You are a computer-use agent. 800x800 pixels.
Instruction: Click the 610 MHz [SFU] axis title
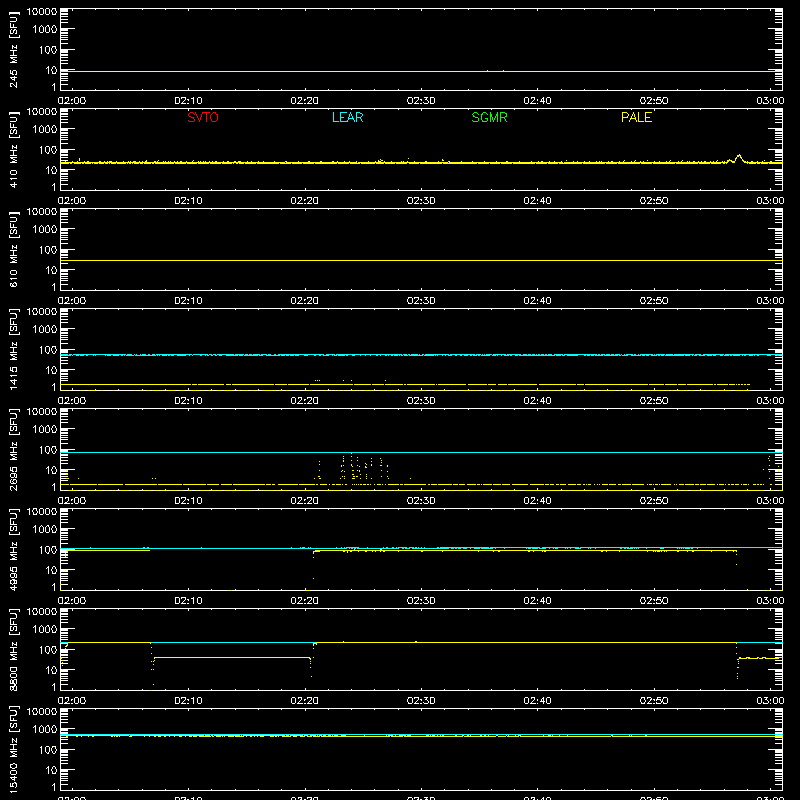13,250
